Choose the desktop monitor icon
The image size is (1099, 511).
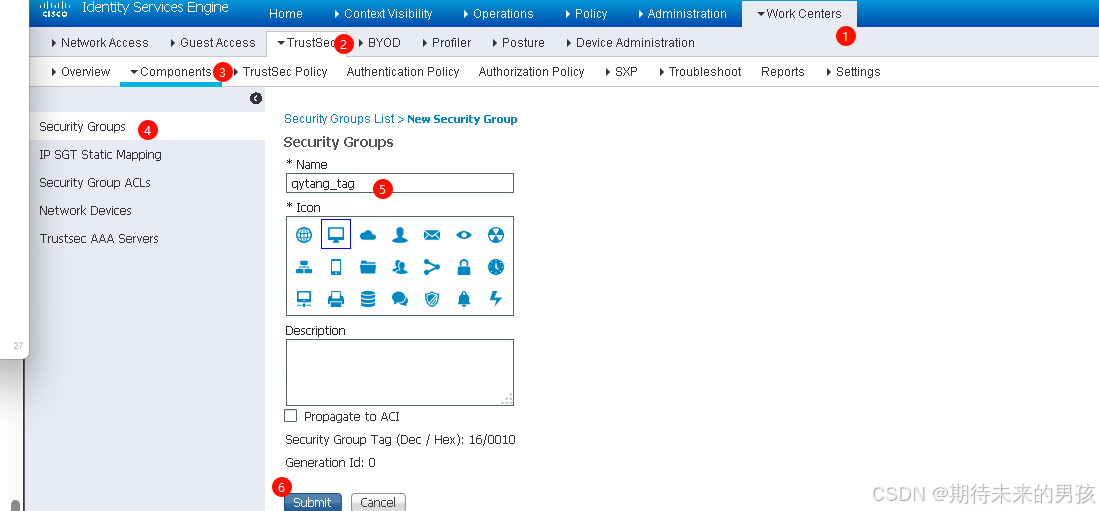tap(336, 235)
